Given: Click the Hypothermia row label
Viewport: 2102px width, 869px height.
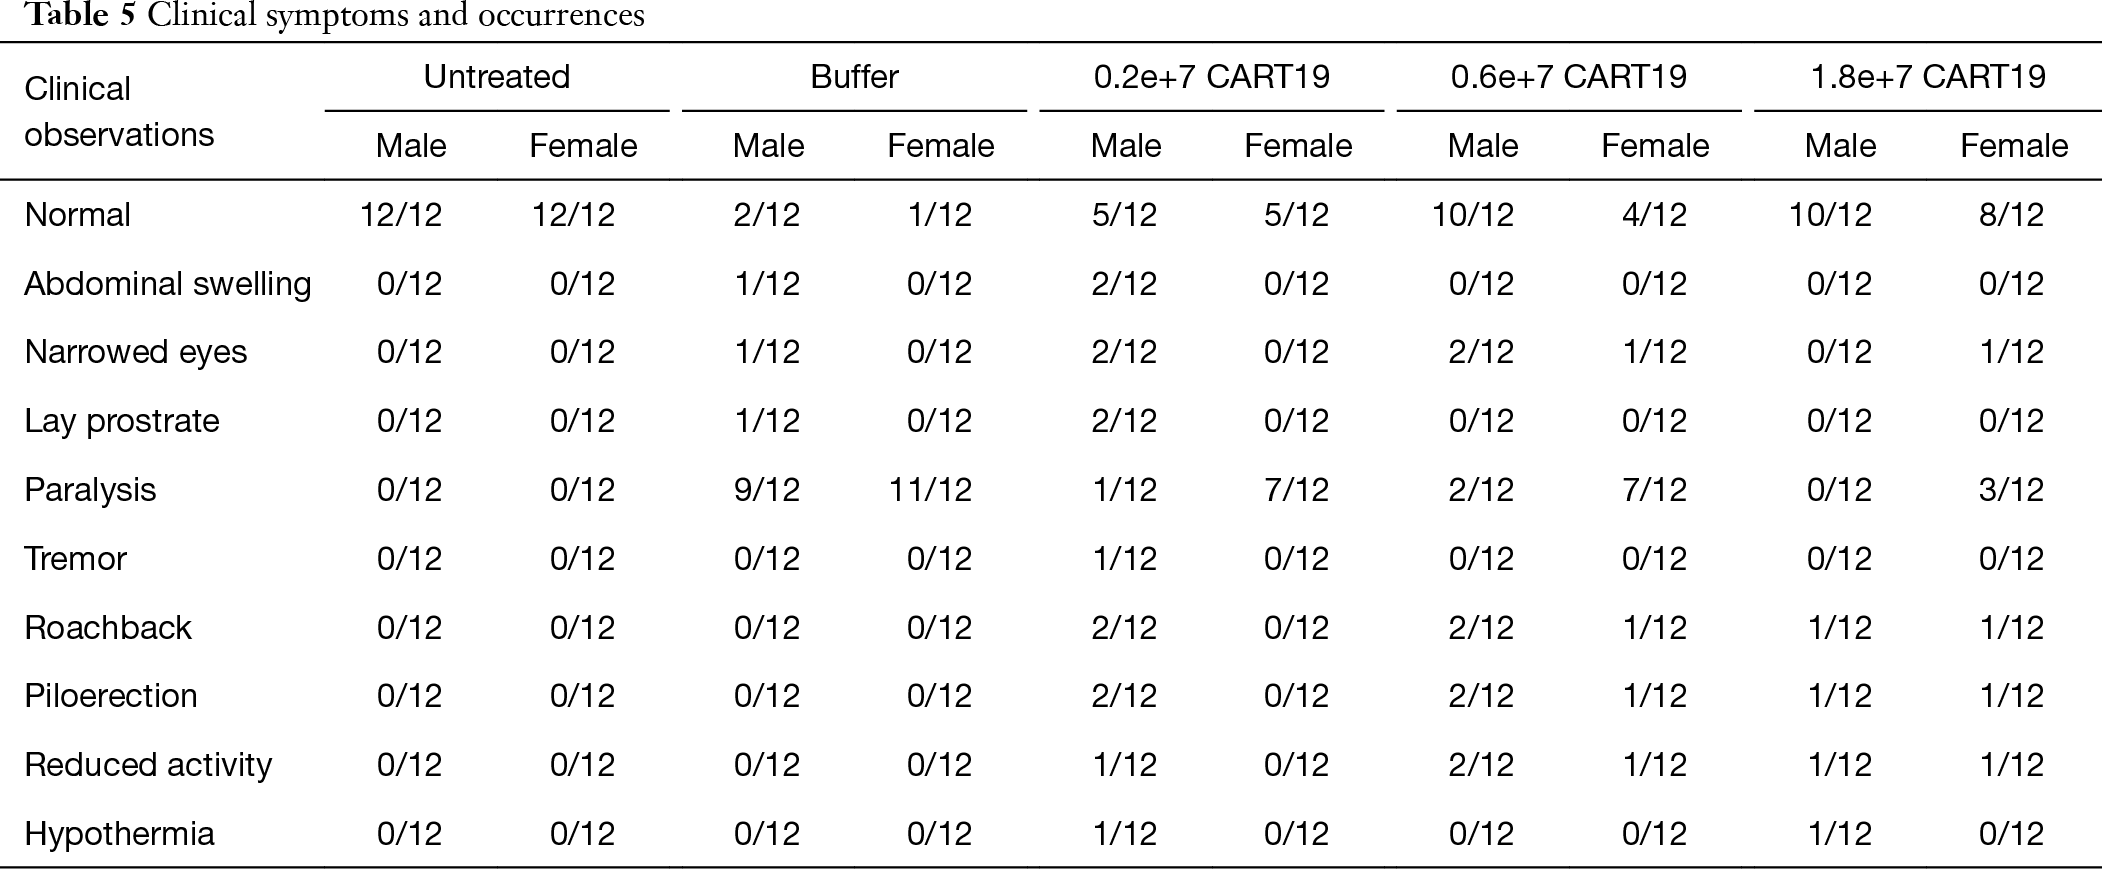Looking at the screenshot, I should coord(119,834).
